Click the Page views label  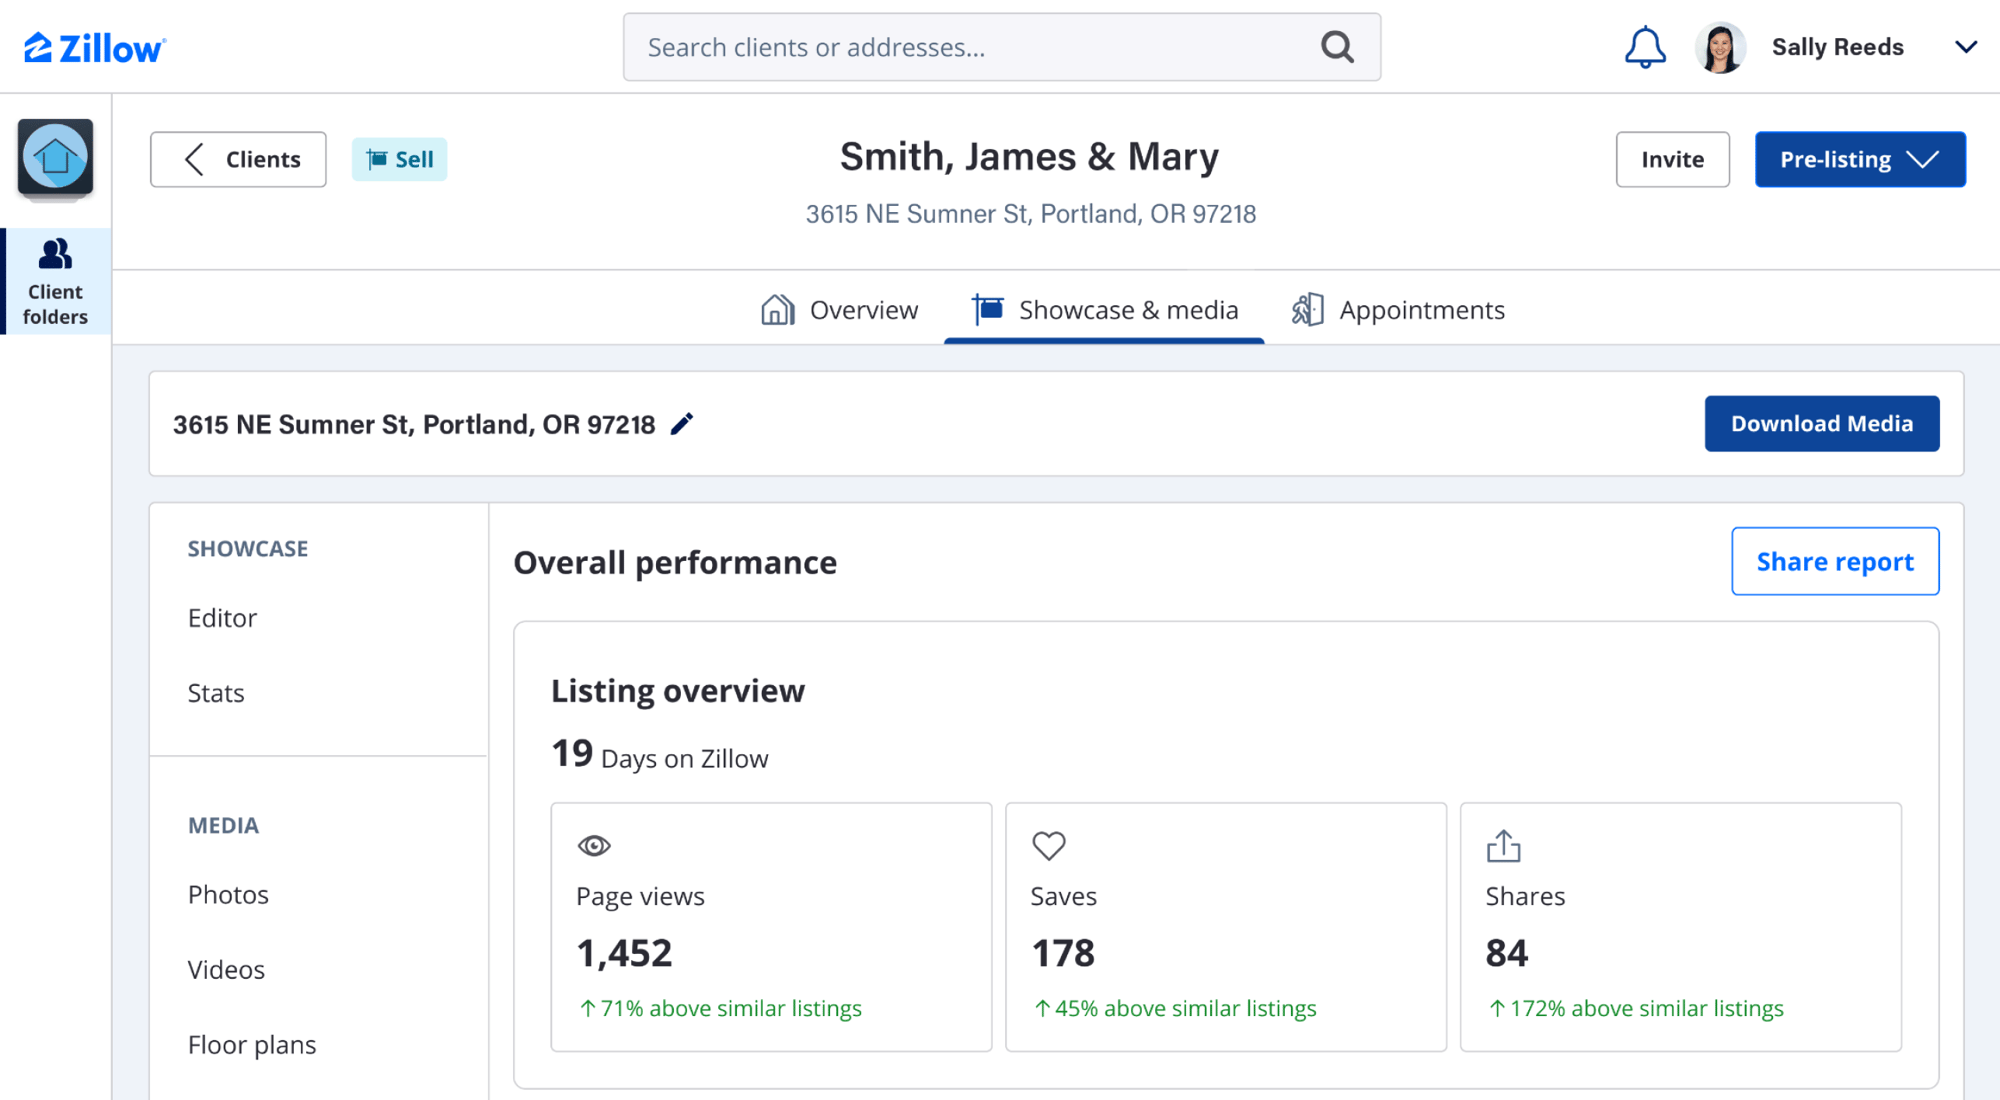pos(640,896)
